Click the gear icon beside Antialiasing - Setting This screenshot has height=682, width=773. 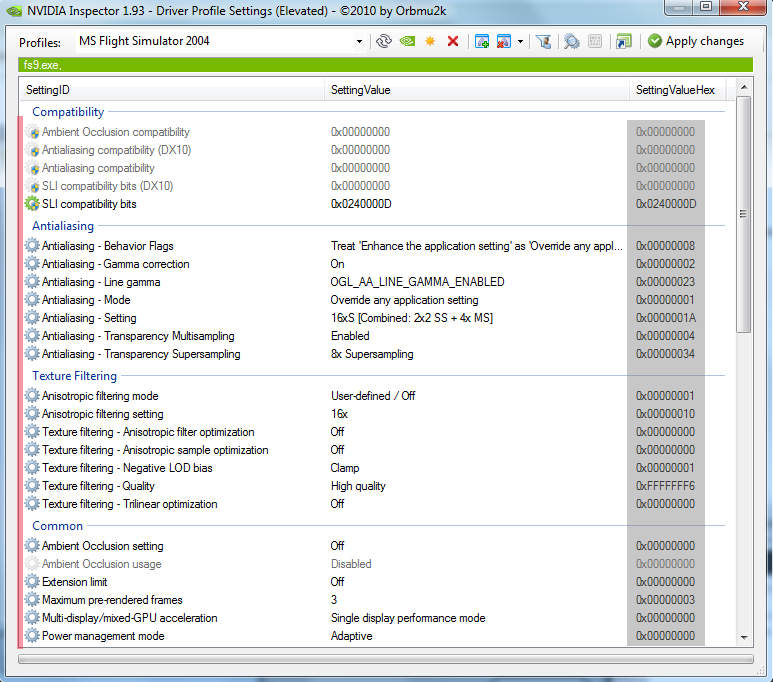click(x=32, y=317)
